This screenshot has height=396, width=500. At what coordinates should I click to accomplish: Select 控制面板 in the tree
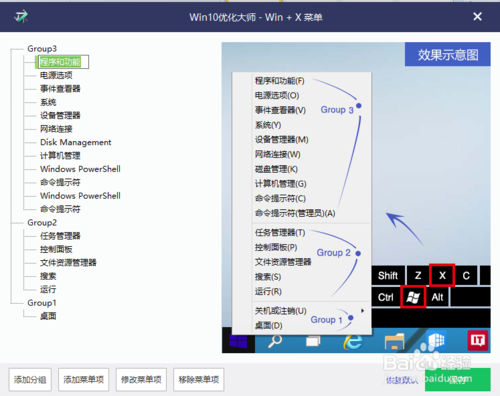56,249
